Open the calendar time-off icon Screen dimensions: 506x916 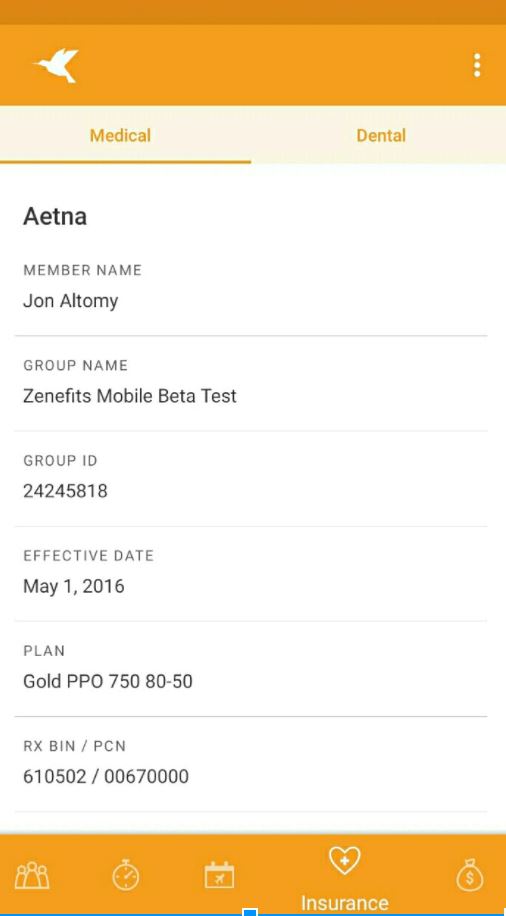click(x=219, y=875)
